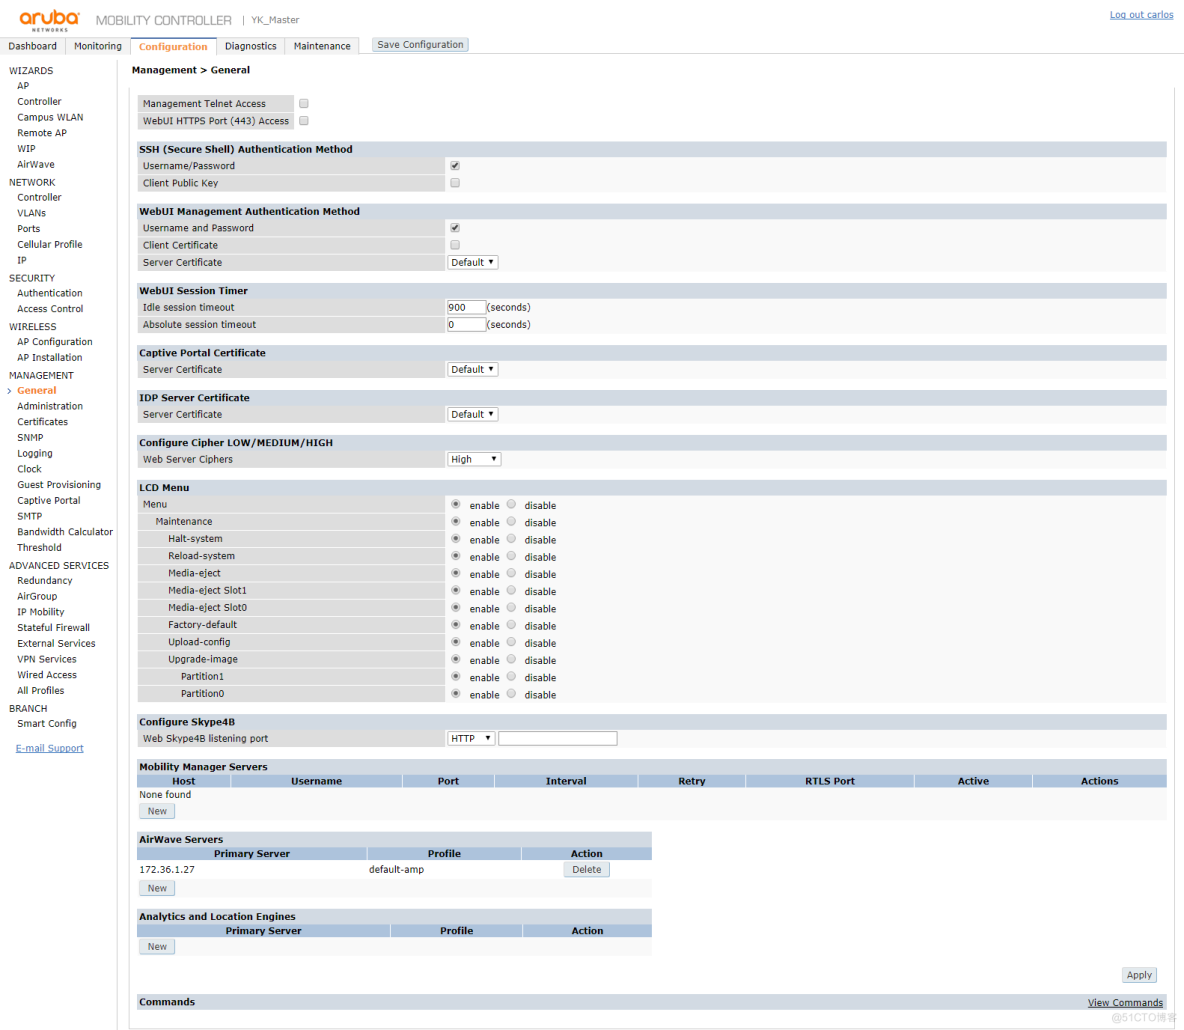Open Skype4B listening port protocol dropdown
Viewport: 1184px width, 1030px height.
pos(471,739)
